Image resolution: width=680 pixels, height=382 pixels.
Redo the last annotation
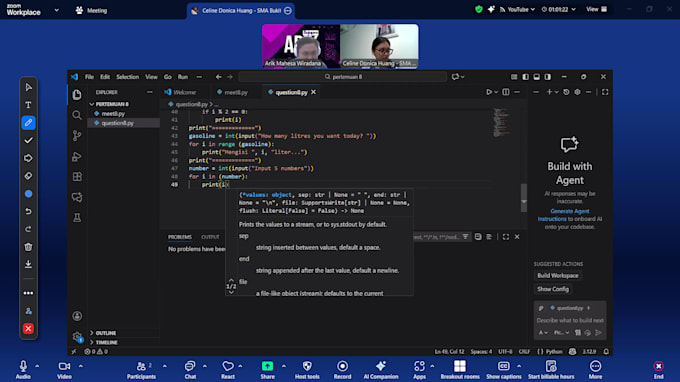tap(28, 229)
